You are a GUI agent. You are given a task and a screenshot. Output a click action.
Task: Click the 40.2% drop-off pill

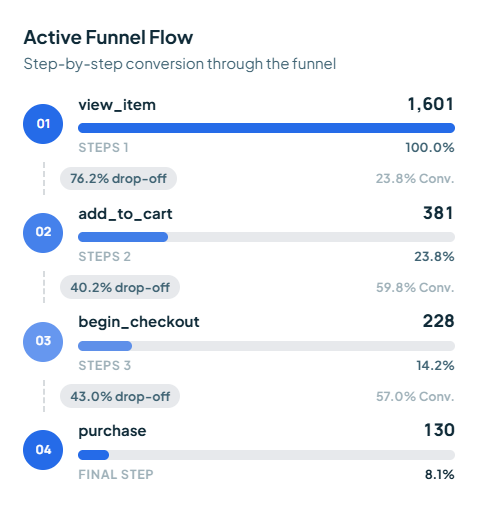point(120,287)
